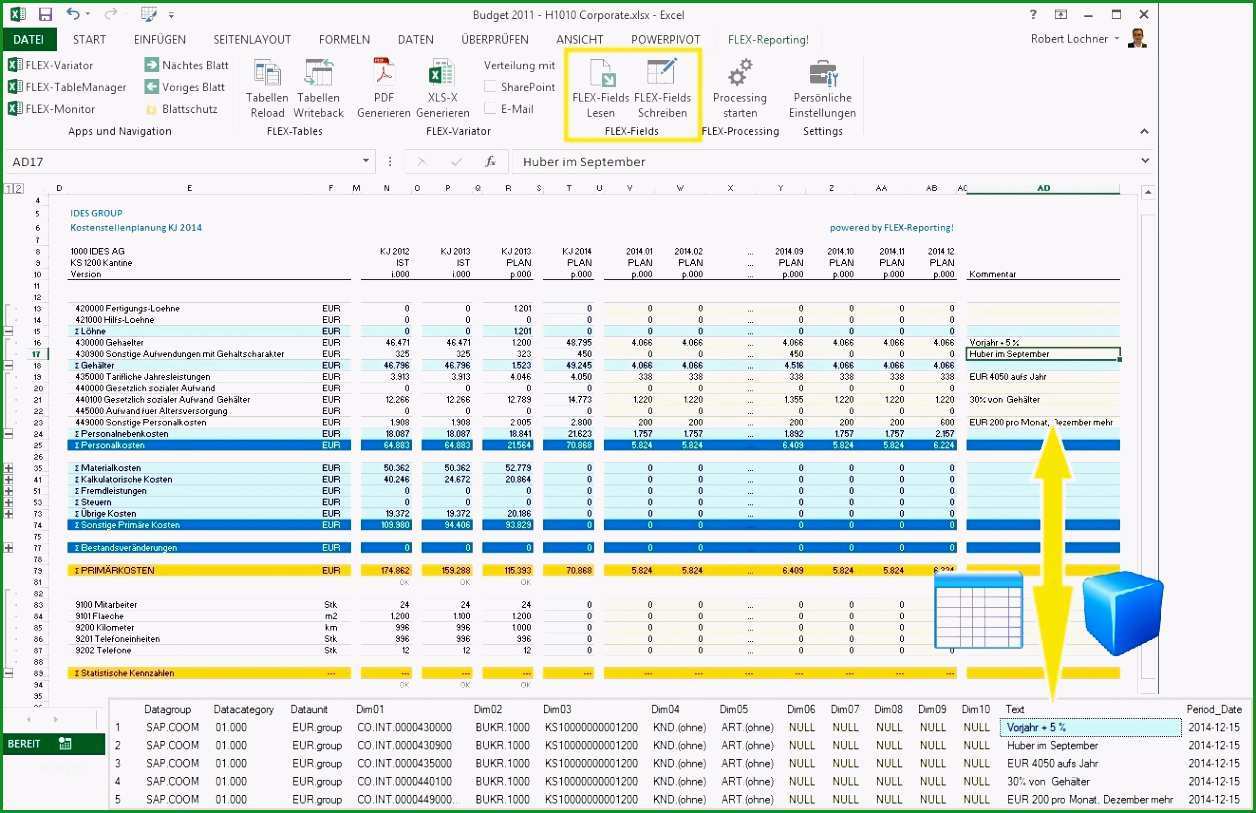1256x813 pixels.
Task: Switch to the POWERPIVOT tab
Action: coord(665,40)
